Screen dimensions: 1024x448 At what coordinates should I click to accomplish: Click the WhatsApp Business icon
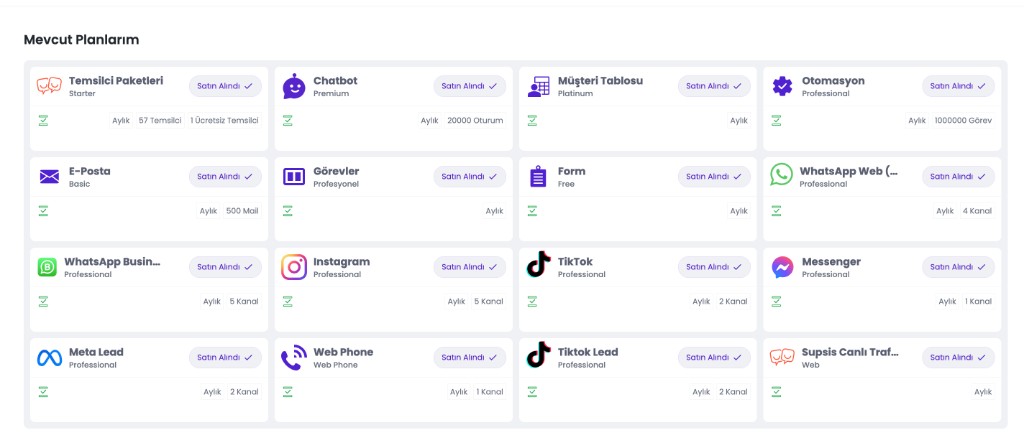point(47,267)
